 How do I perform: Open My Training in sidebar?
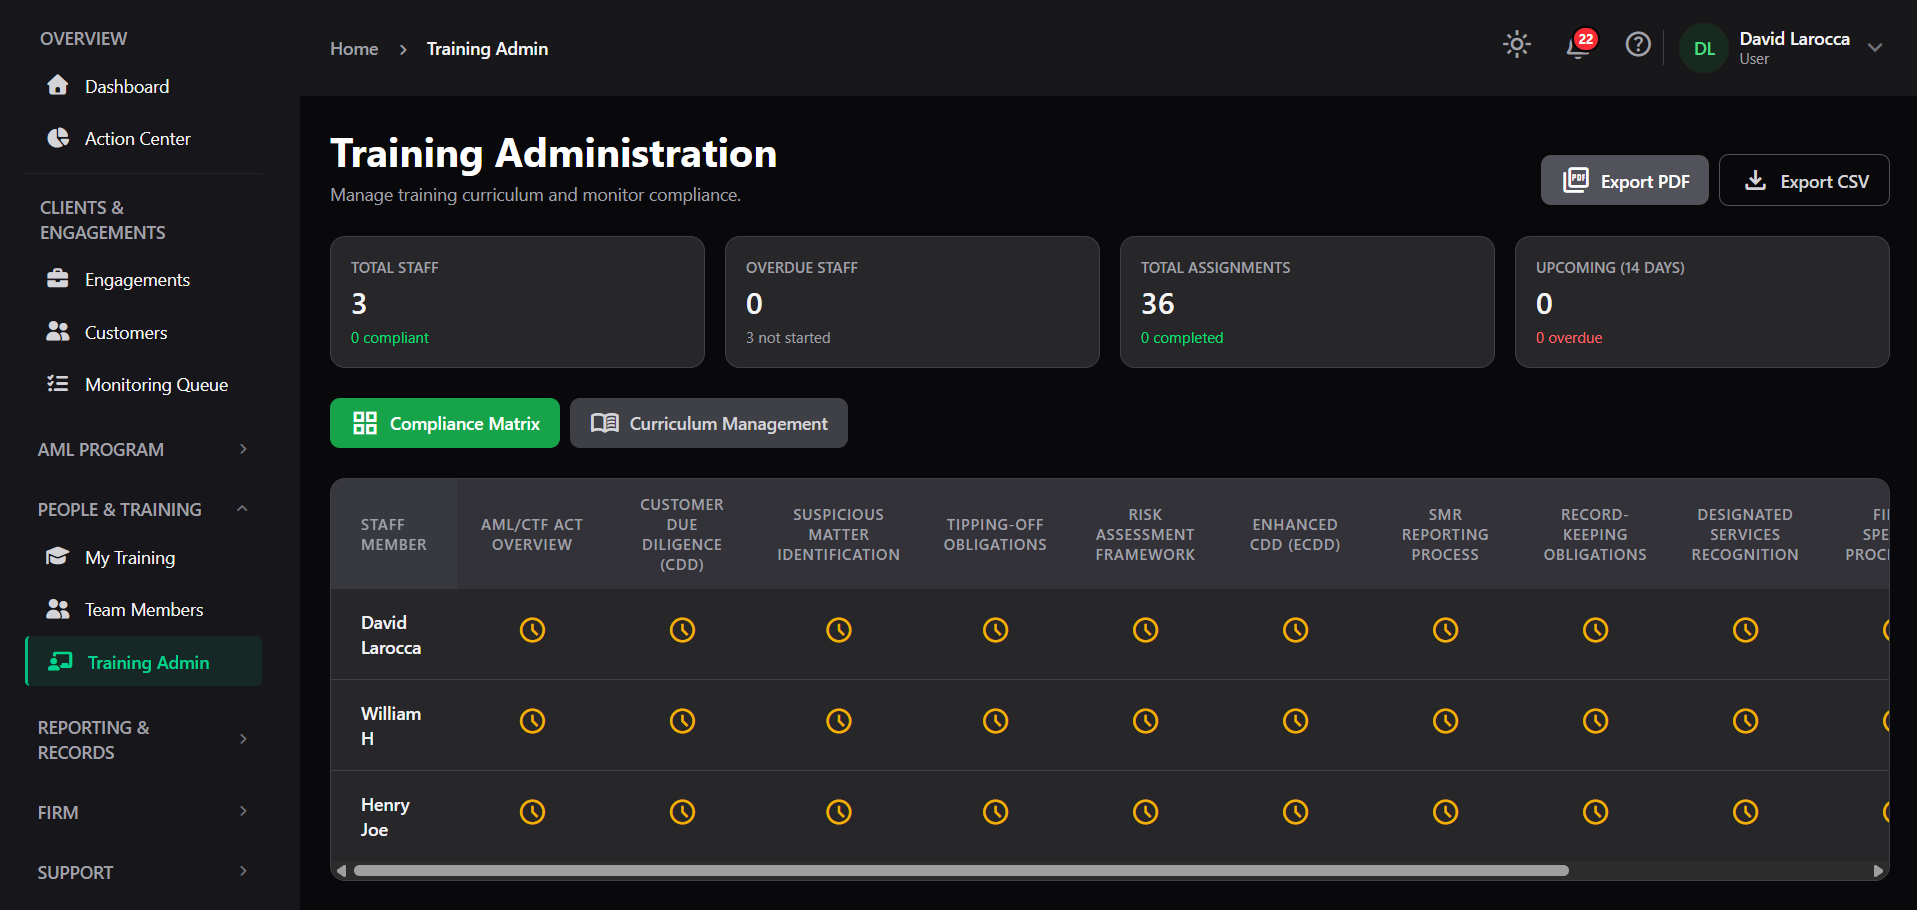[144, 557]
